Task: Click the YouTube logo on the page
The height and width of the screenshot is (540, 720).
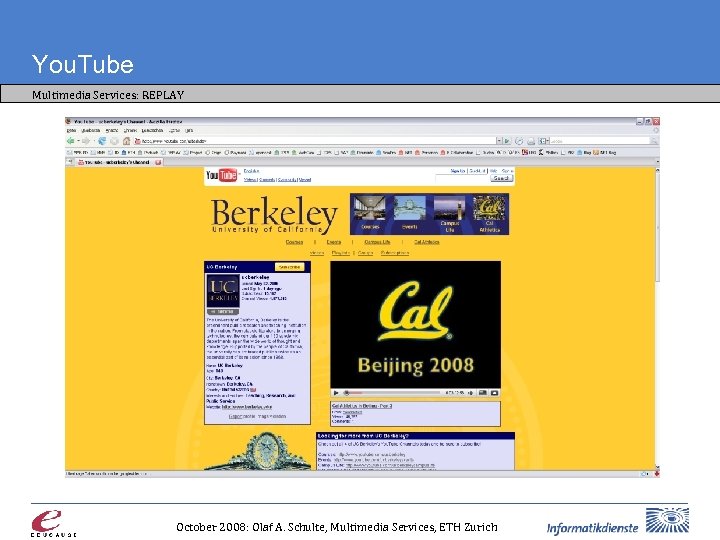Action: (221, 175)
